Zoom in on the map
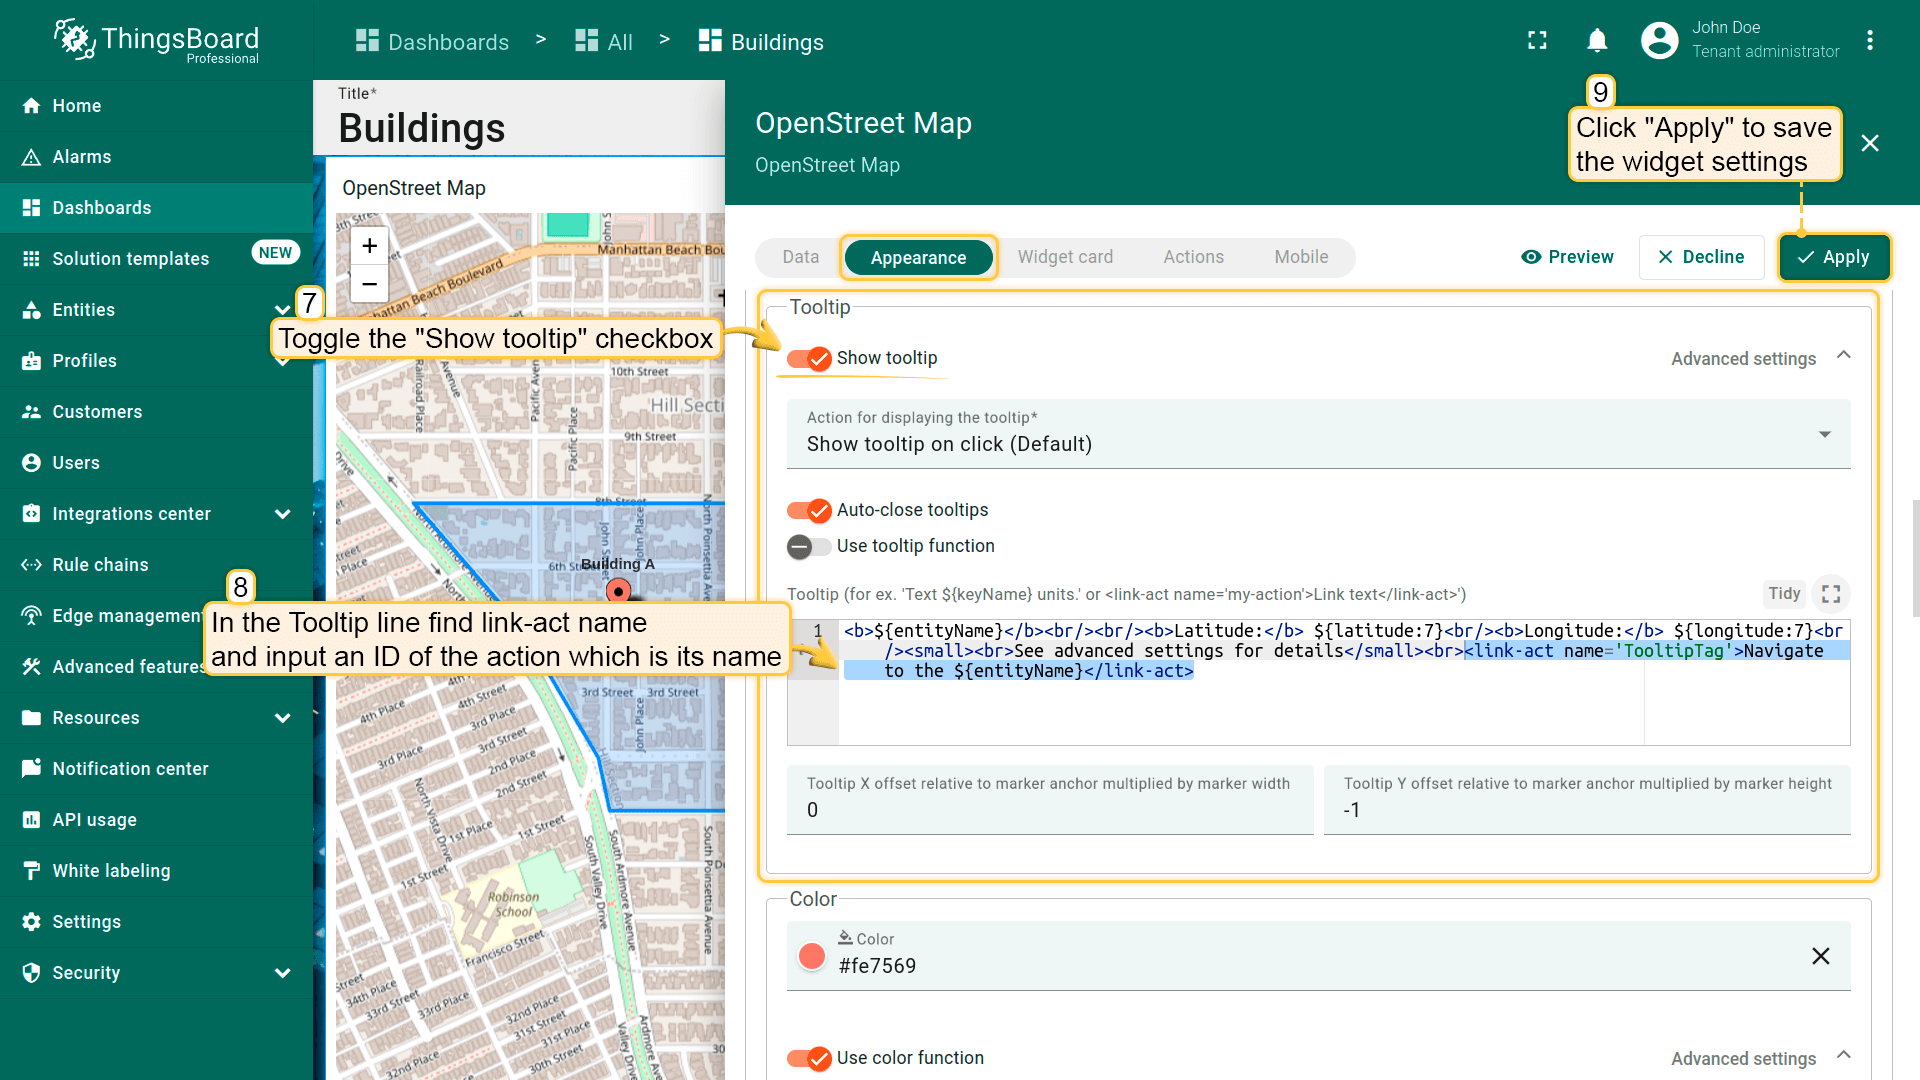The height and width of the screenshot is (1080, 1920). coord(369,246)
